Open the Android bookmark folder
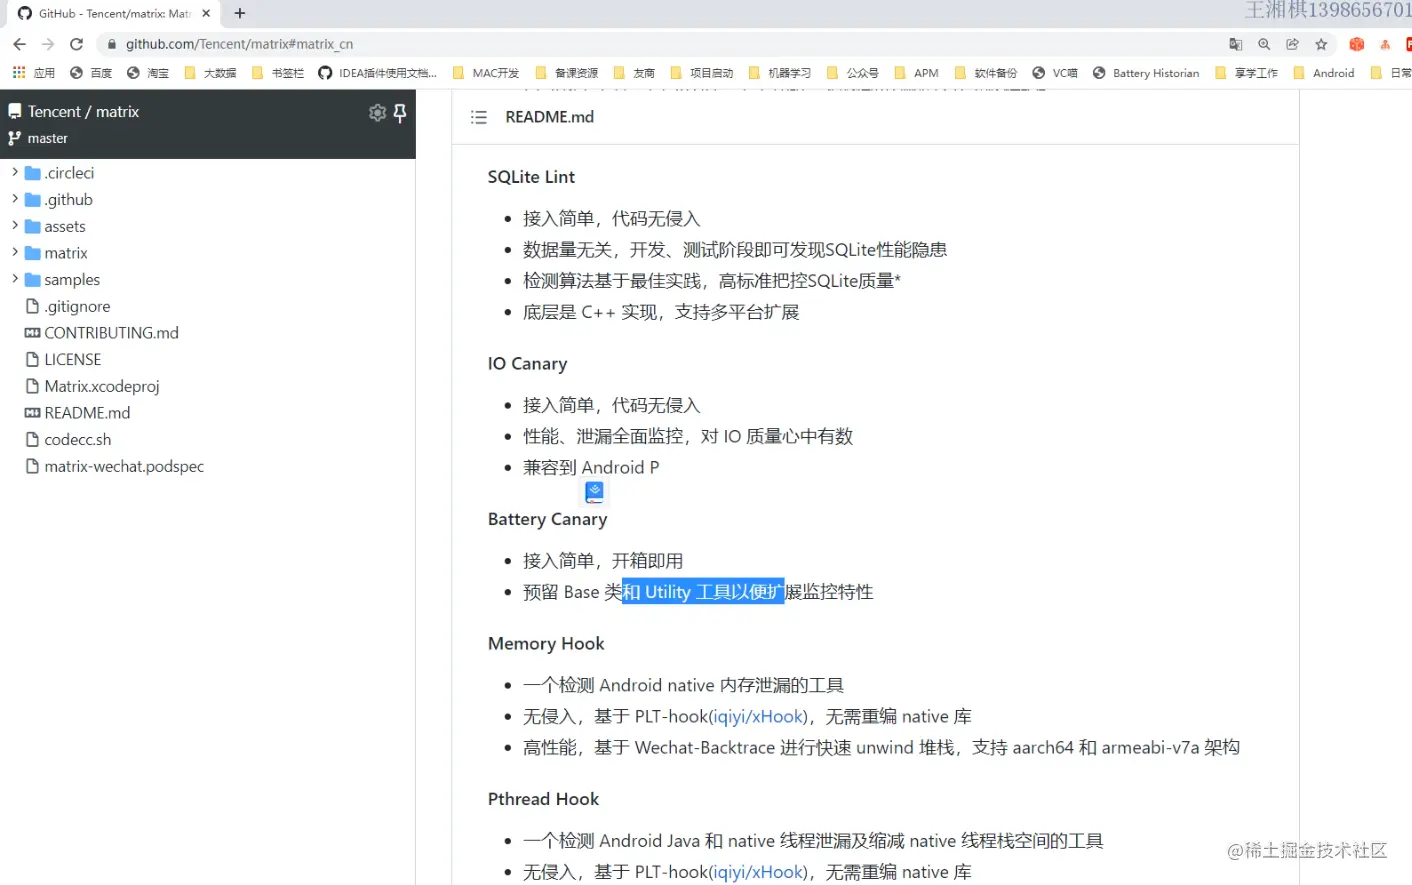Screen dimensions: 1412x885 (x=1324, y=73)
